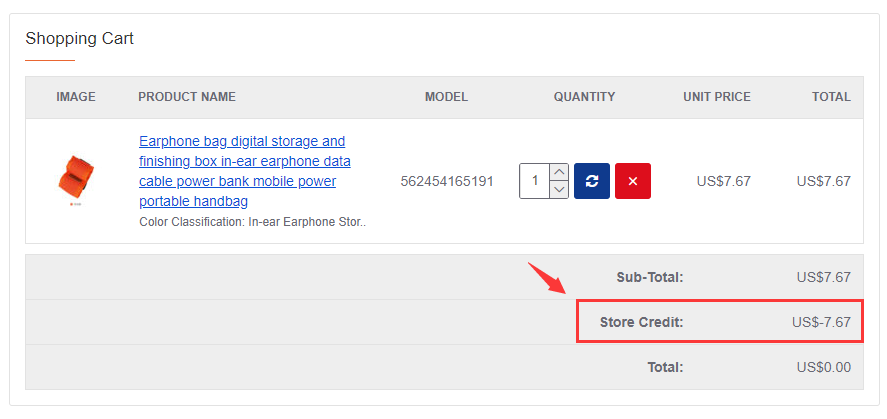The image size is (887, 419).
Task: Click the MODEL column header
Action: [446, 97]
